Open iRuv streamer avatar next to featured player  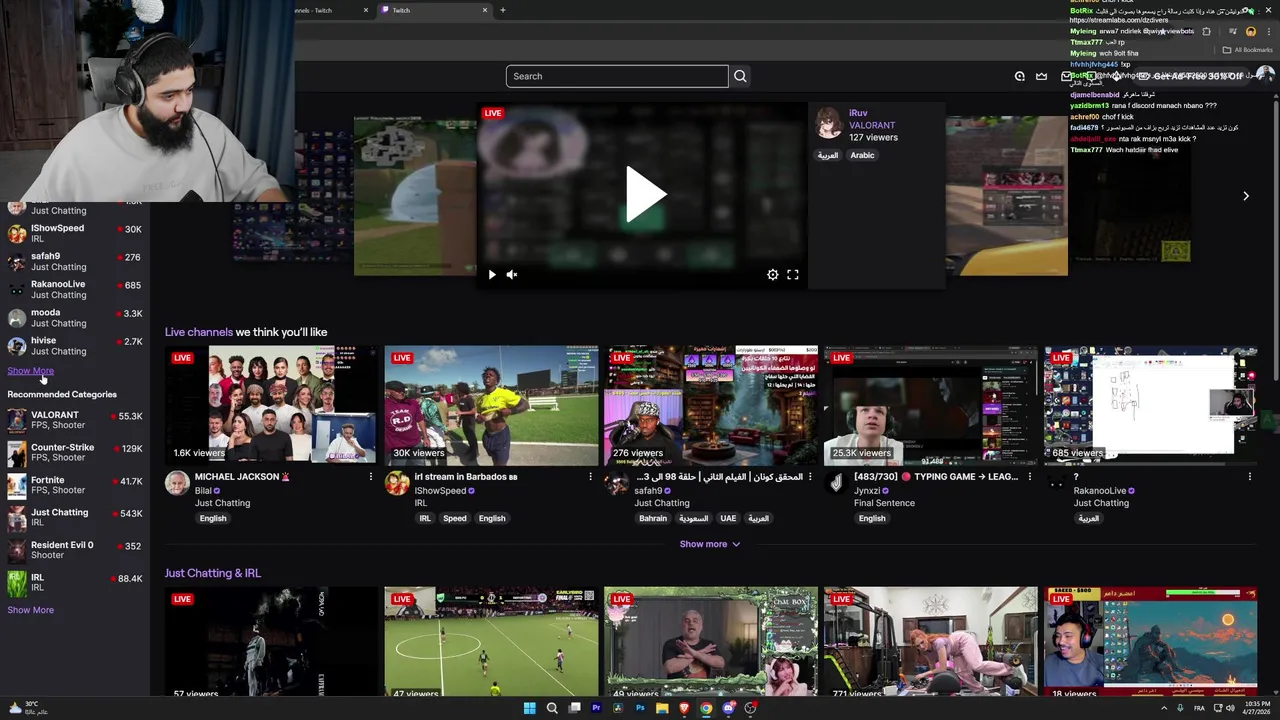pyautogui.click(x=829, y=122)
